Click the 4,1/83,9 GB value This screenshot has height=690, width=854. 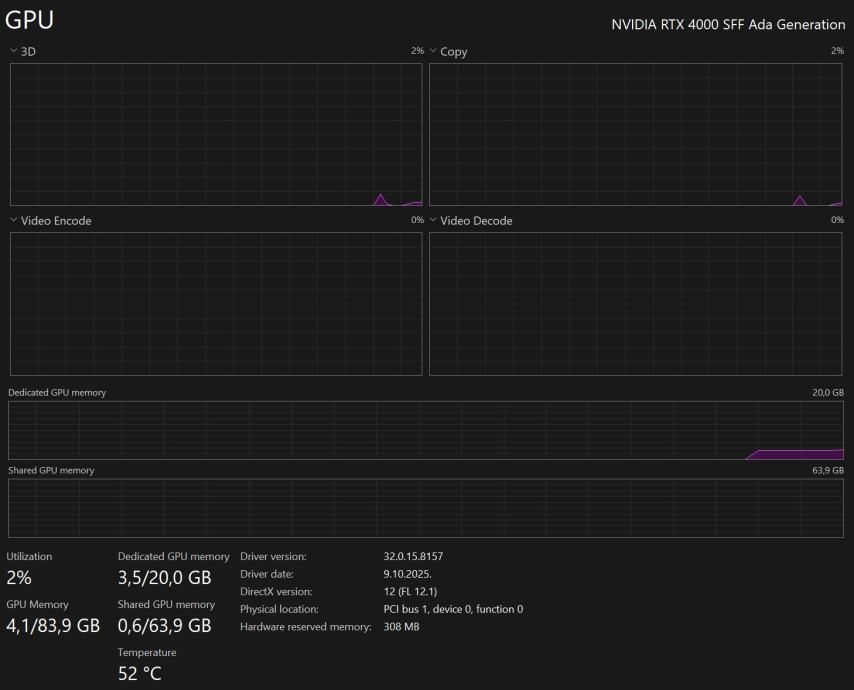point(53,626)
